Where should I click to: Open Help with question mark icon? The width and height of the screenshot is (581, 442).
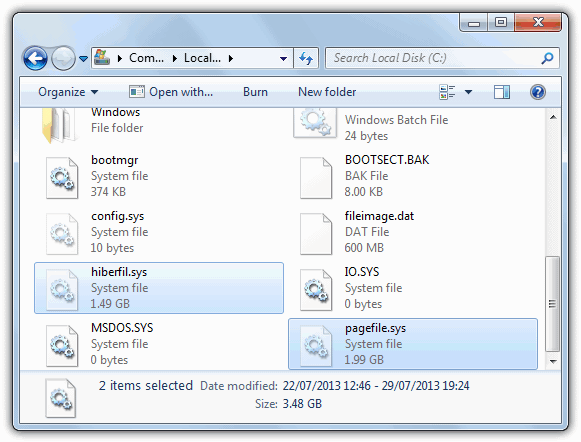pyautogui.click(x=538, y=92)
